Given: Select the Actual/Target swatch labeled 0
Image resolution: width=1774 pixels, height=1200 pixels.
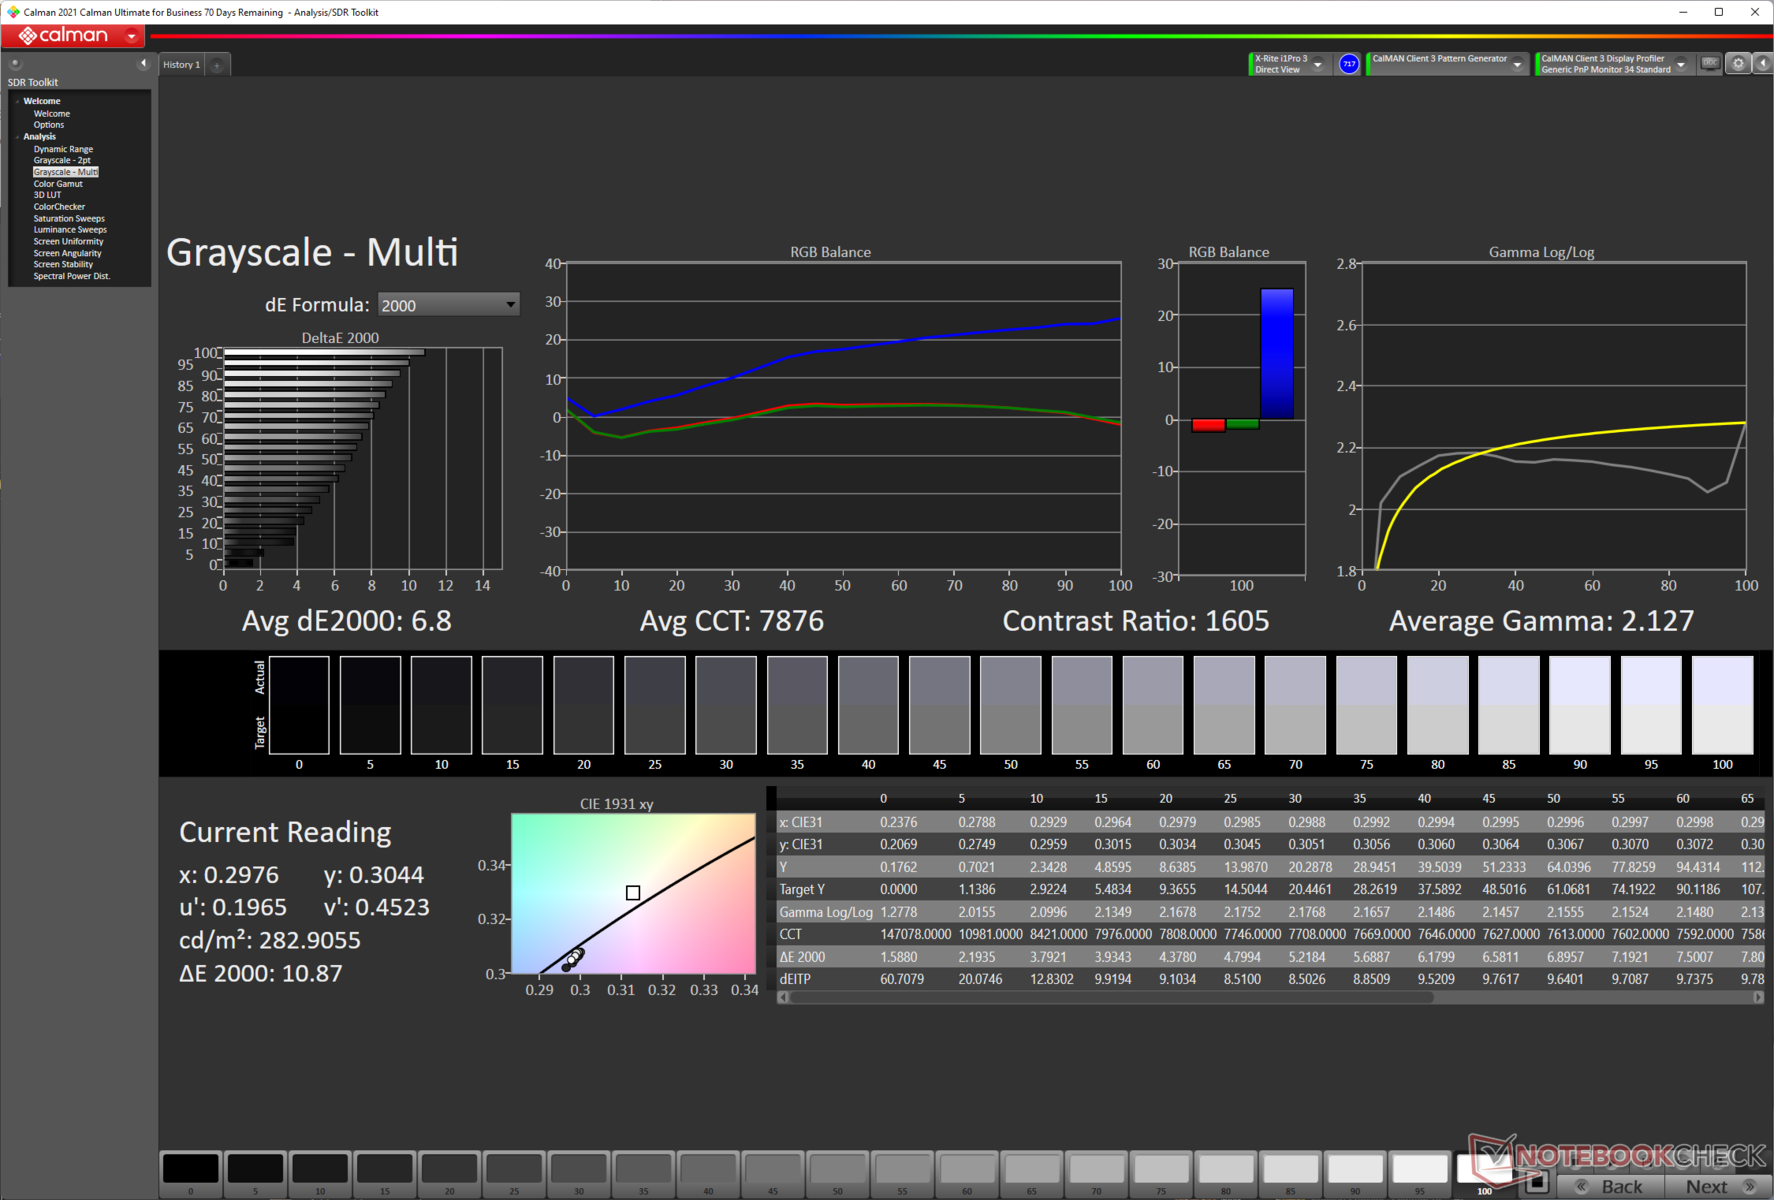Looking at the screenshot, I should (x=299, y=705).
